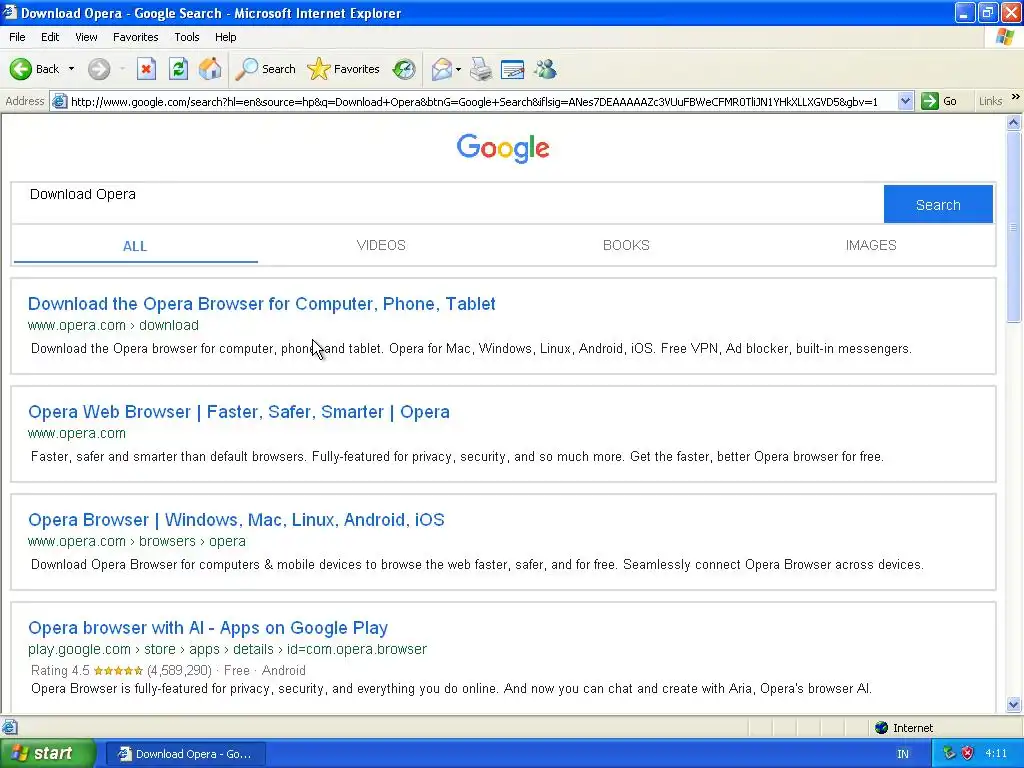Click the Windows flag logo throbber
Screen dimensions: 1024x768
pos(1004,37)
